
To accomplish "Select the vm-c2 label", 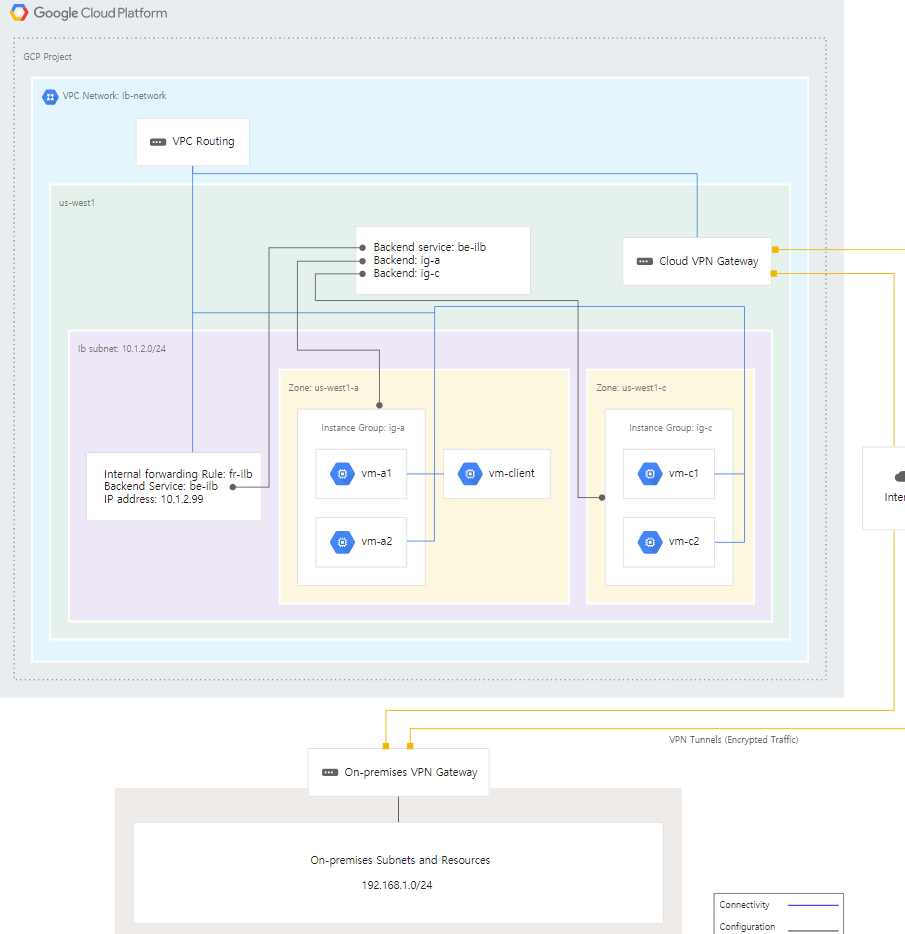I will (684, 541).
